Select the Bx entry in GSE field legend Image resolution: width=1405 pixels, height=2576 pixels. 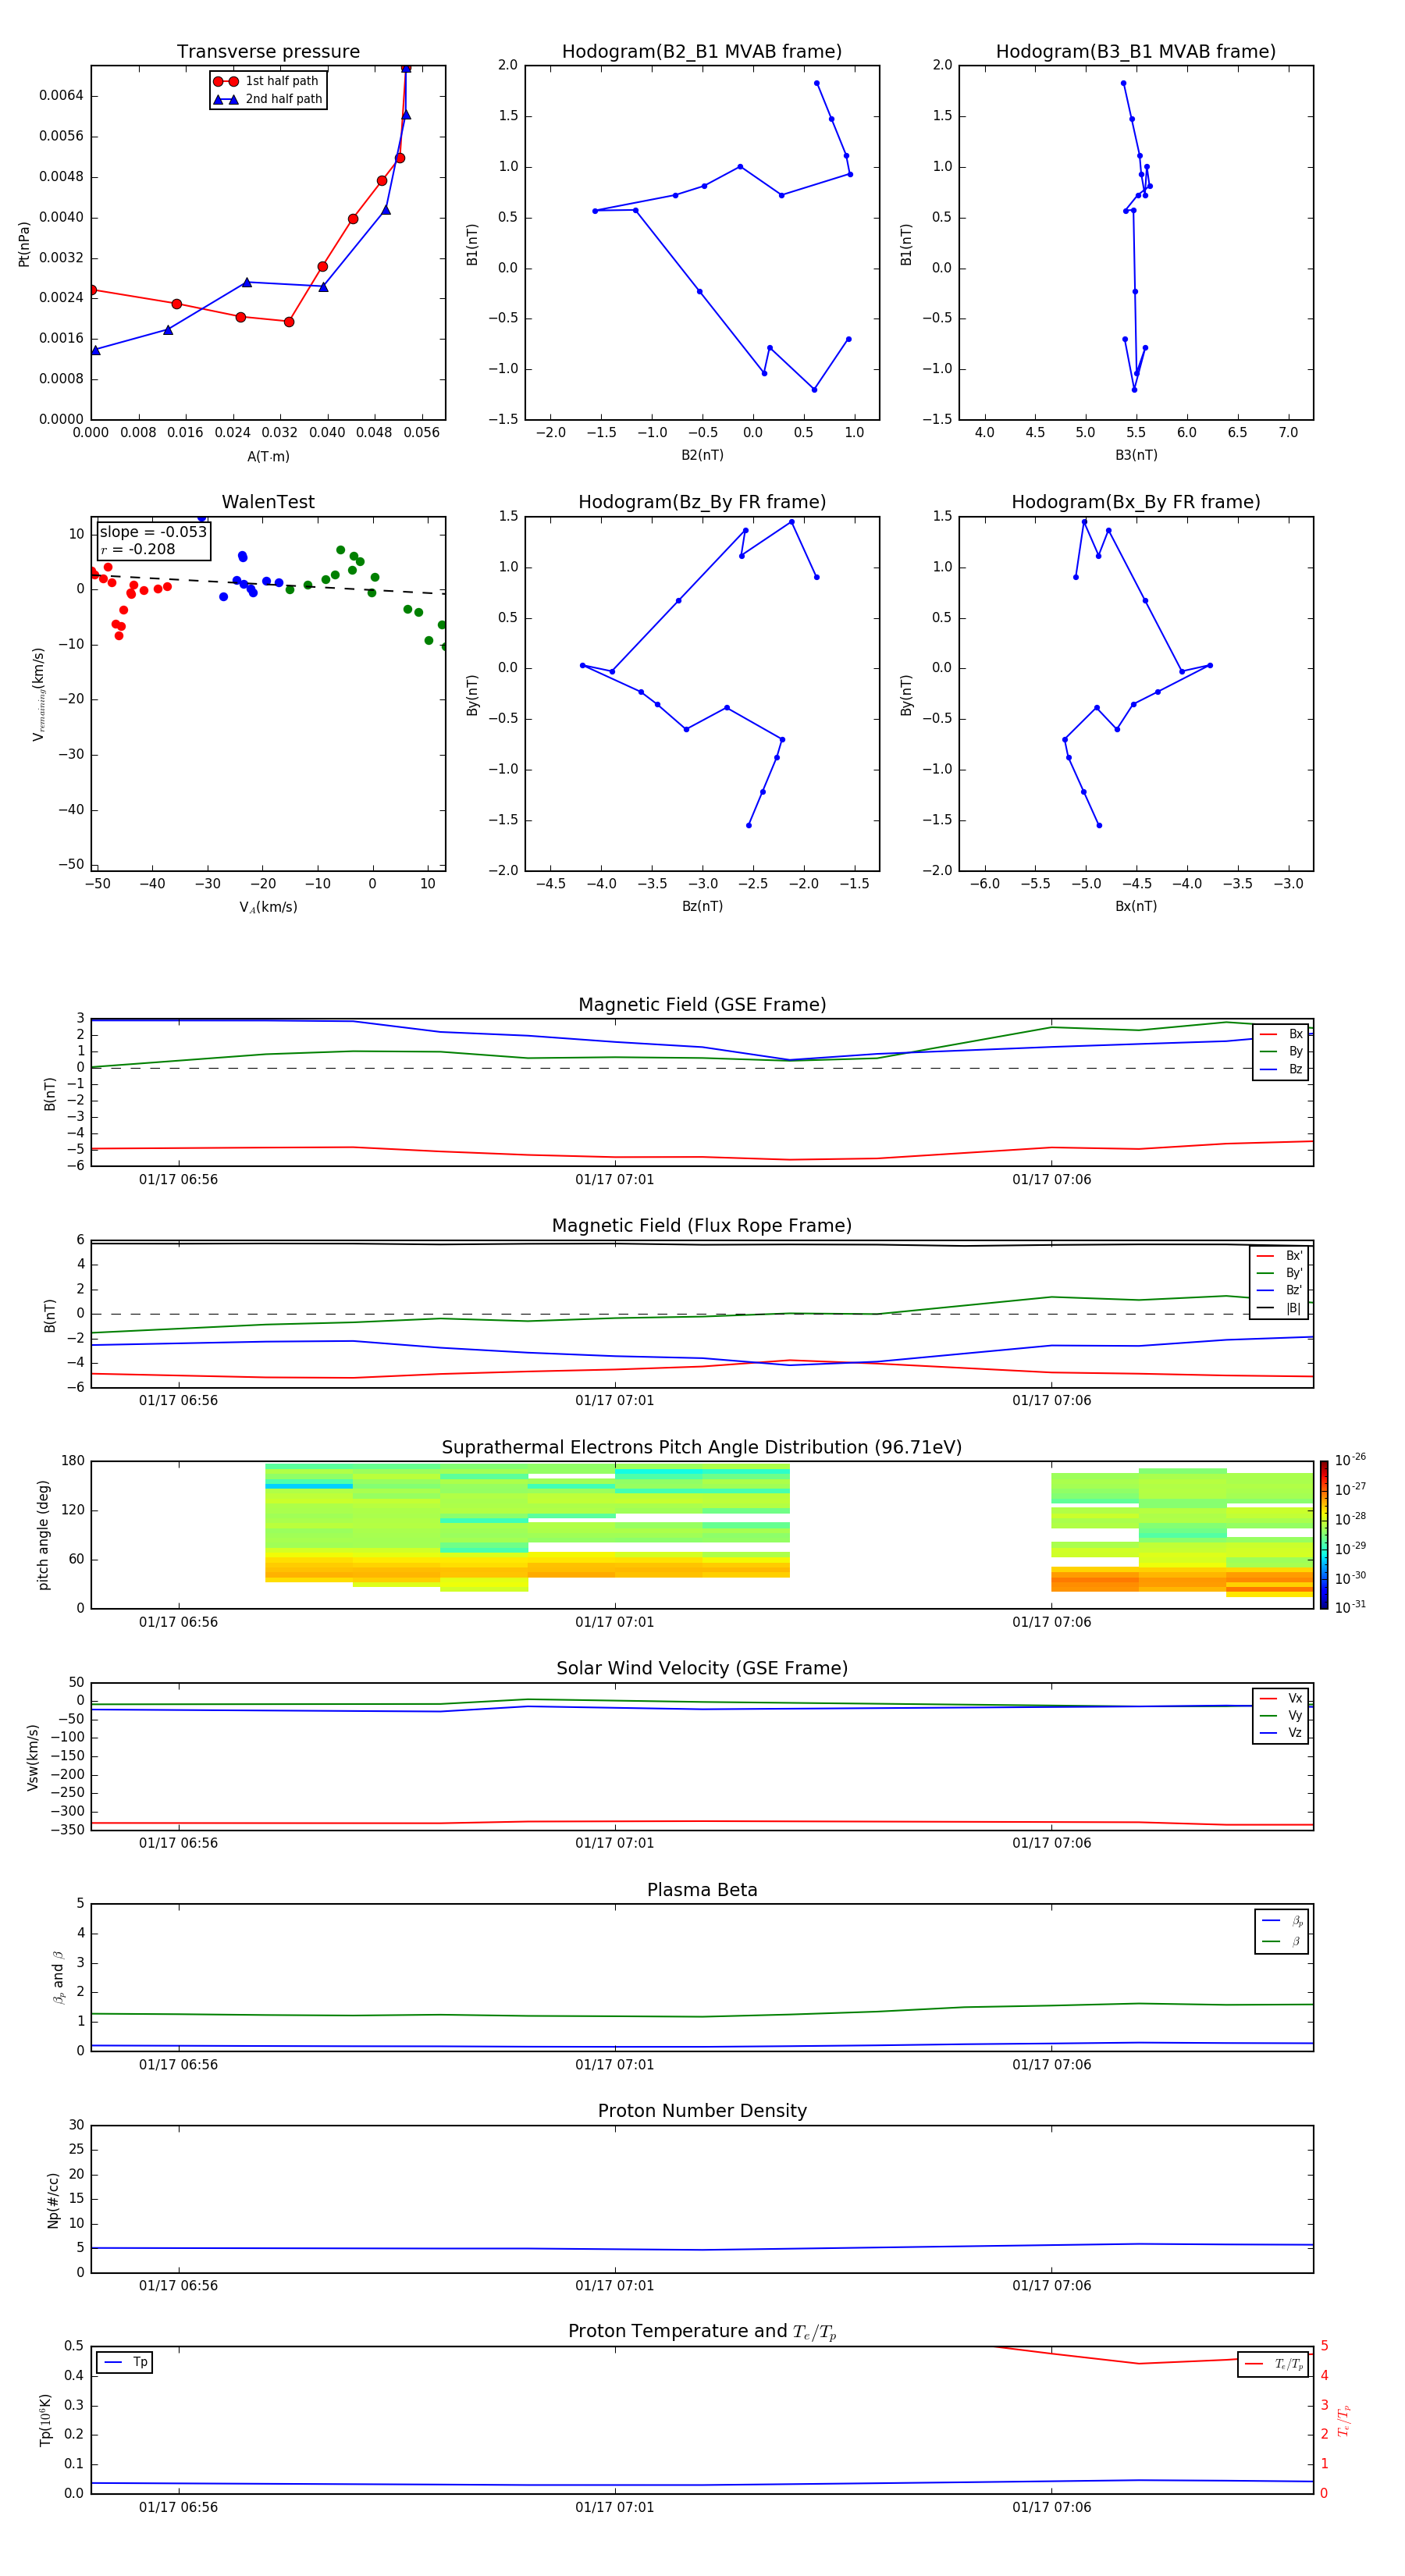click(x=1281, y=1034)
